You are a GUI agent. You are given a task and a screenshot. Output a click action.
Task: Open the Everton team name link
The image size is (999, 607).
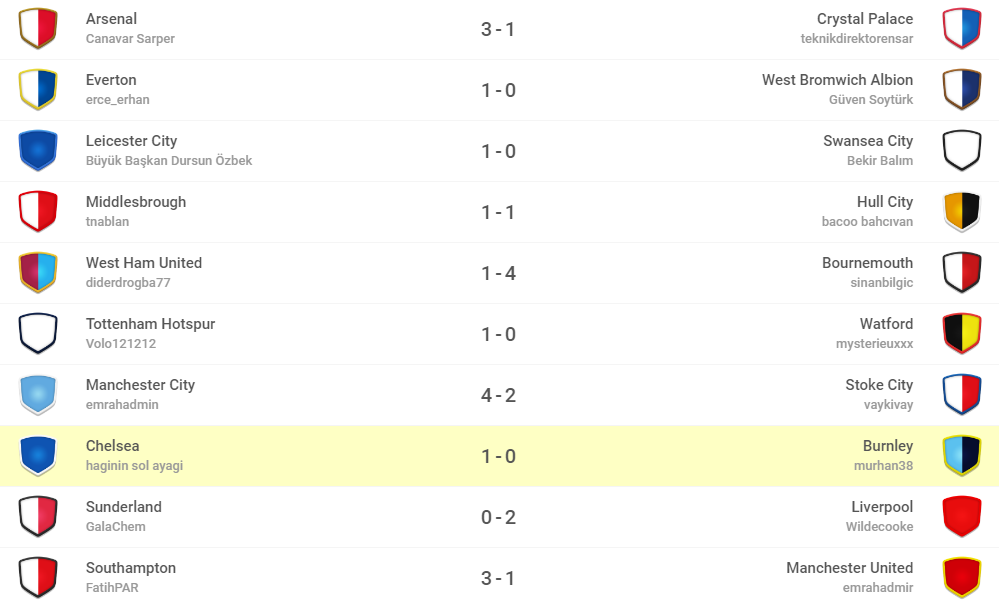click(x=111, y=80)
